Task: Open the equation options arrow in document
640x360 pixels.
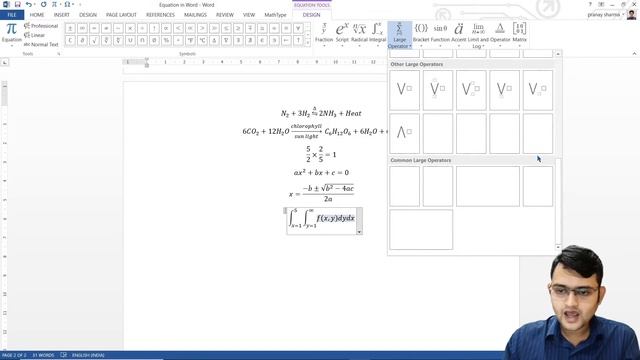Action: tap(359, 232)
